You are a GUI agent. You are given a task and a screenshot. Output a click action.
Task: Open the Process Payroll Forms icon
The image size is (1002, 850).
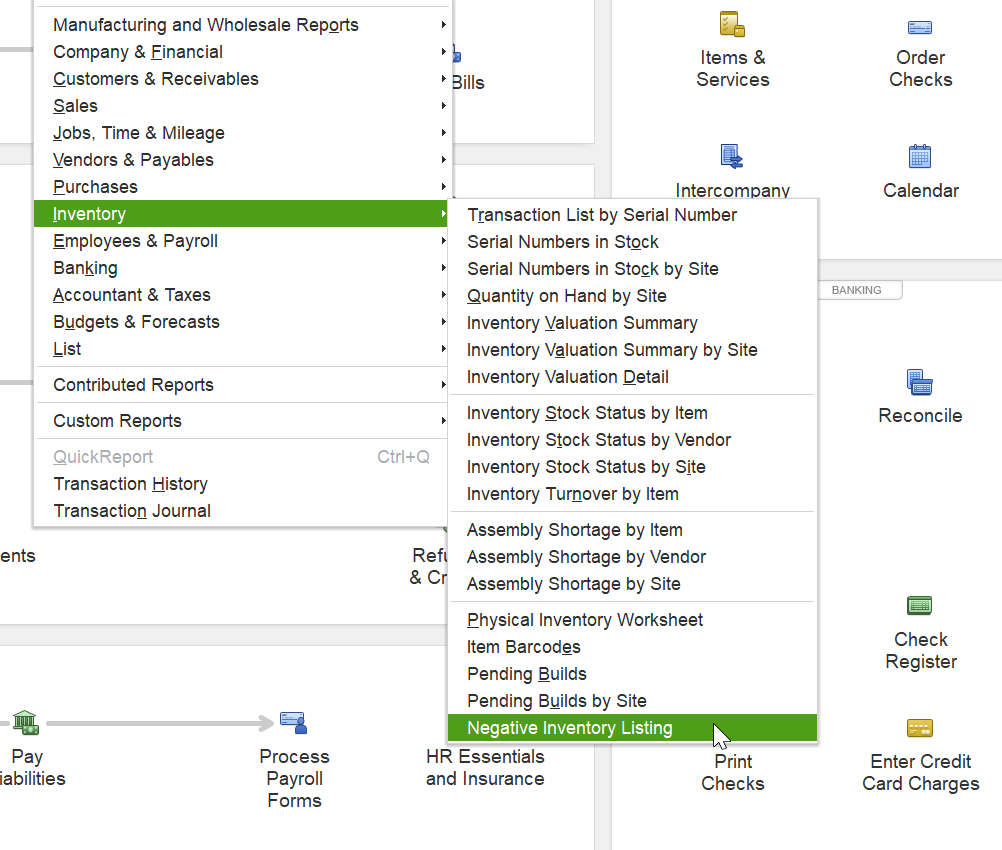point(294,723)
